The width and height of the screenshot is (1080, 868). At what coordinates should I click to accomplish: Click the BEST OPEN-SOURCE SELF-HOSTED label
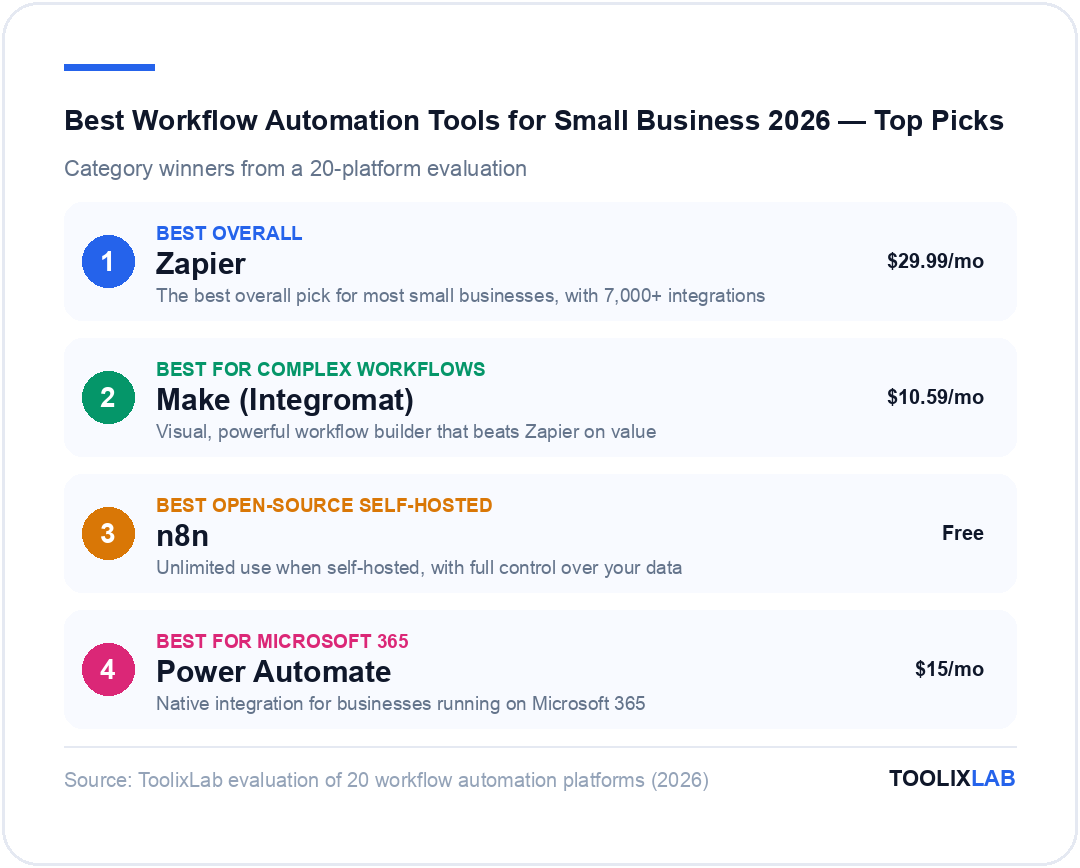point(324,505)
